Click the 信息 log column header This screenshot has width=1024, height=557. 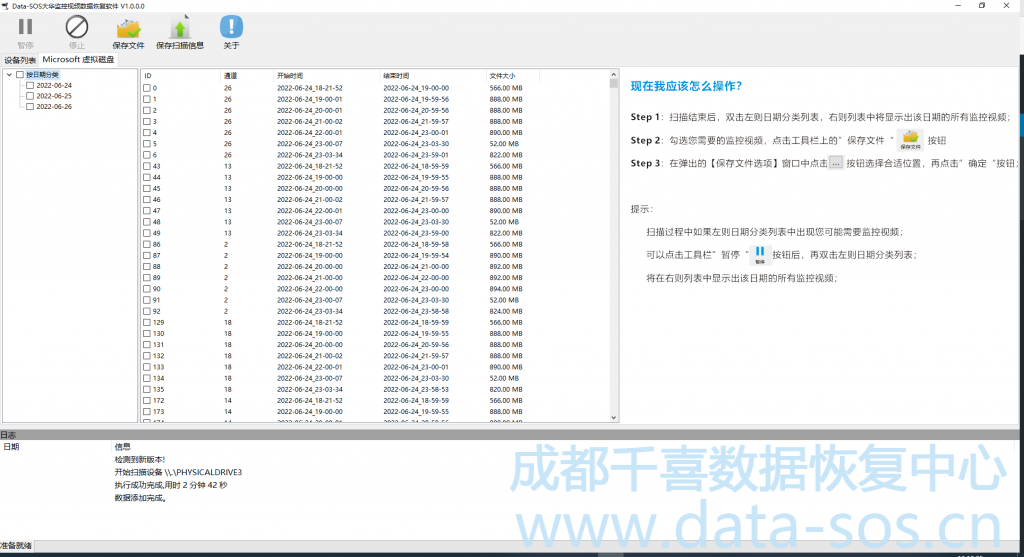coord(122,447)
